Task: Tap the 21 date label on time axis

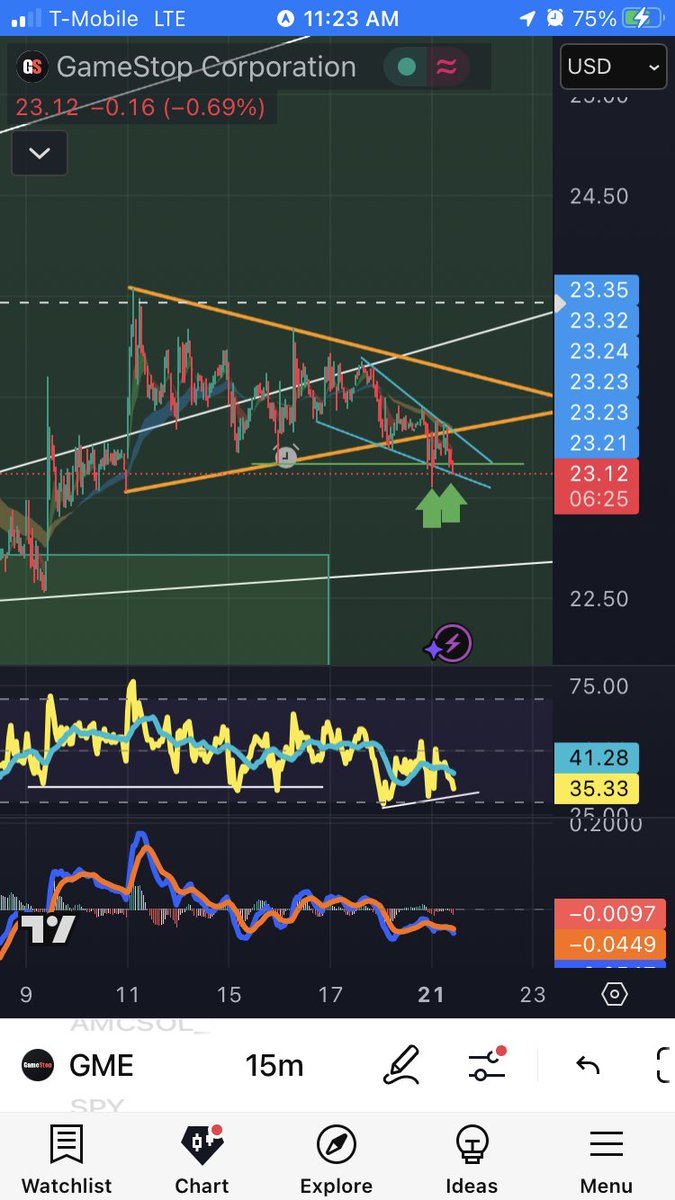Action: [431, 994]
